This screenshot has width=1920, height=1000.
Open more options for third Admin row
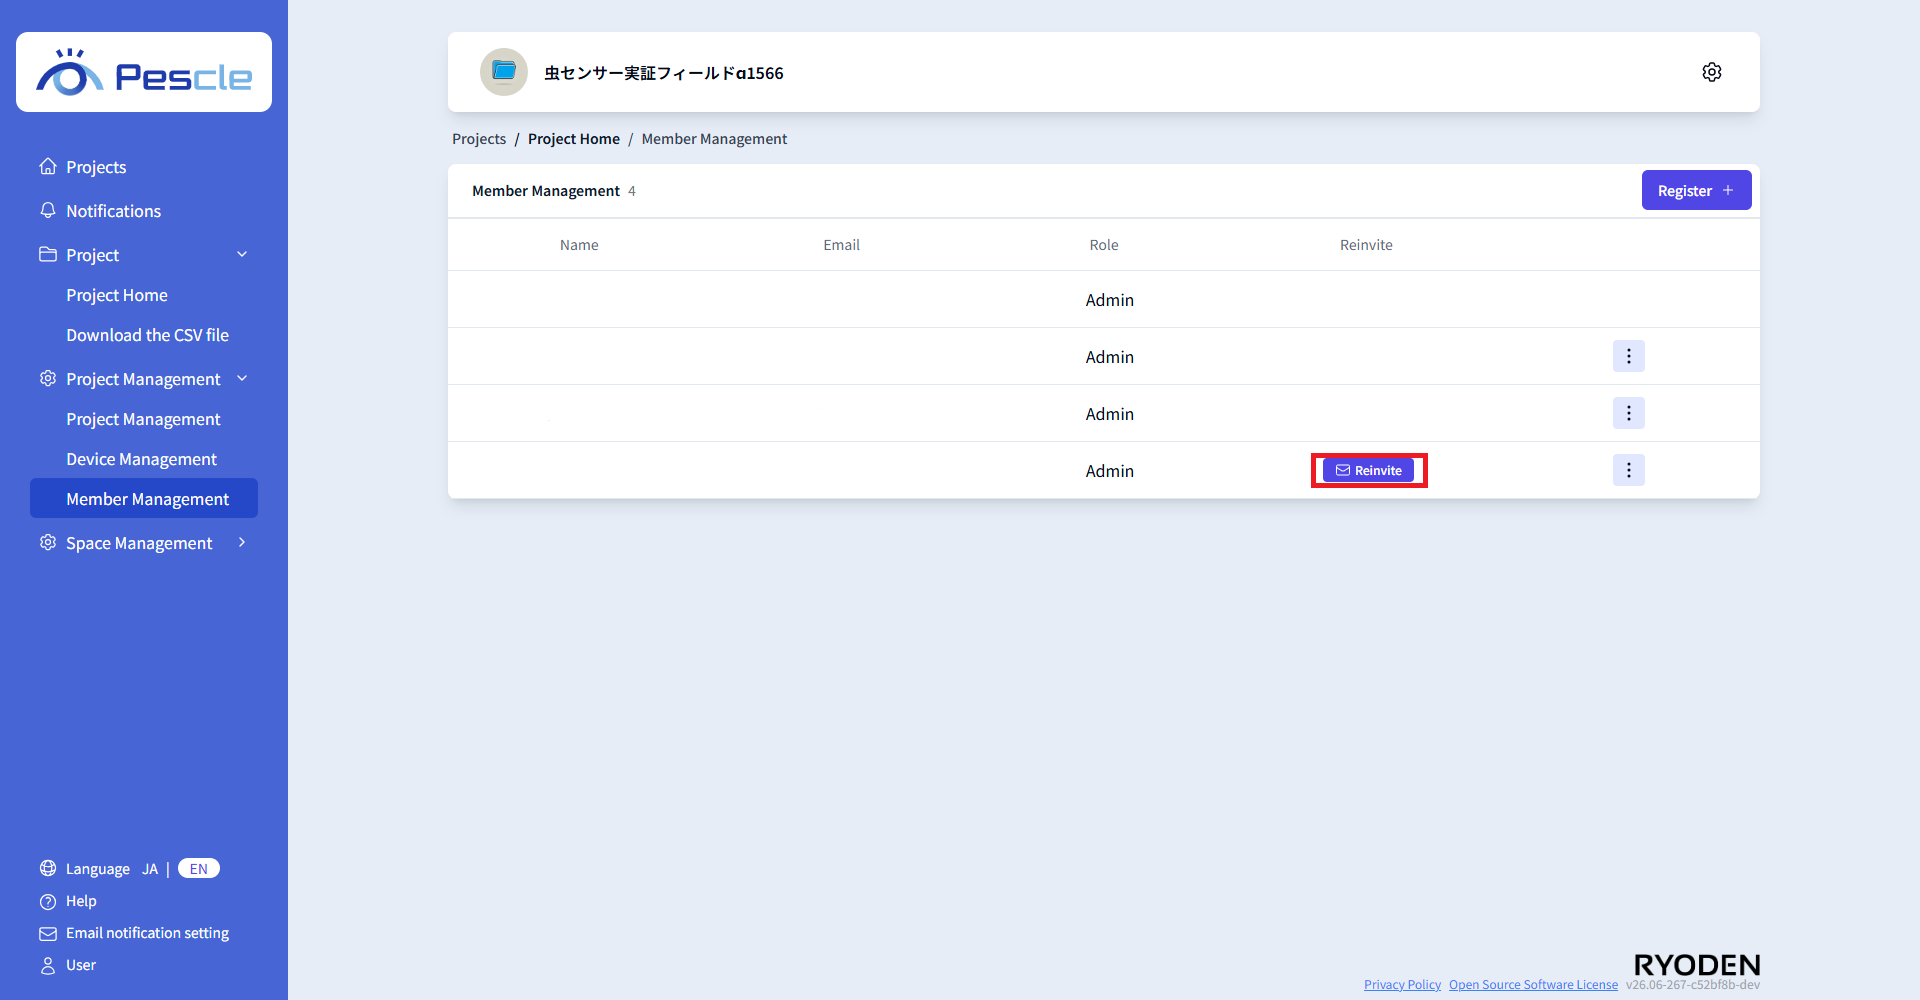pos(1629,413)
